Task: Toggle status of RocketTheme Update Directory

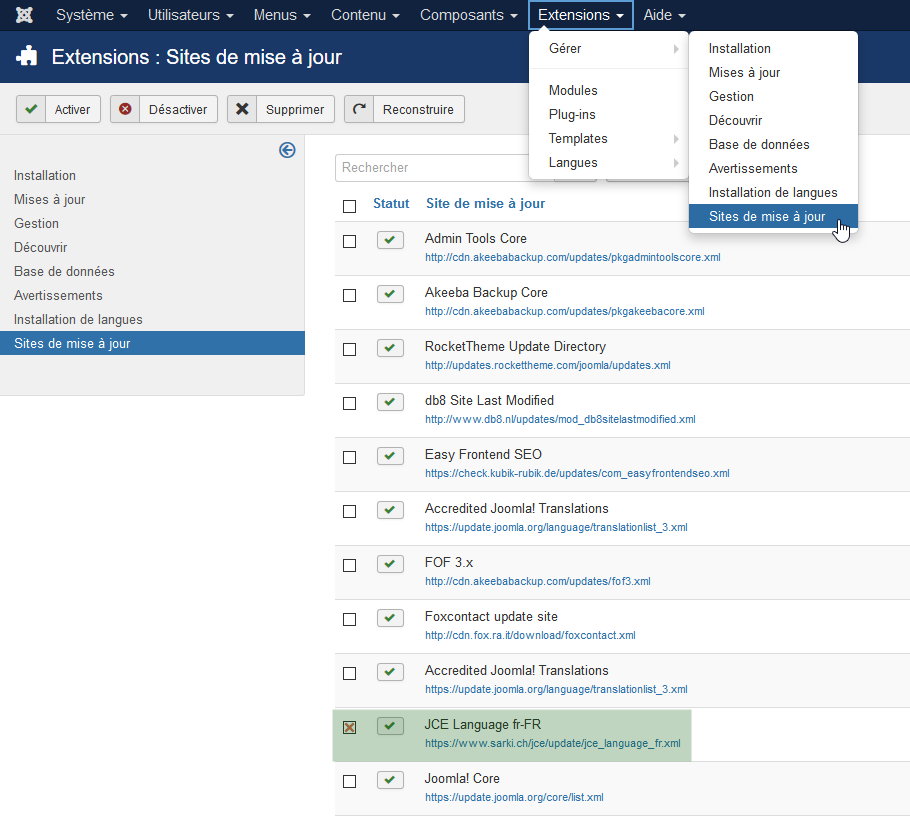Action: 390,348
